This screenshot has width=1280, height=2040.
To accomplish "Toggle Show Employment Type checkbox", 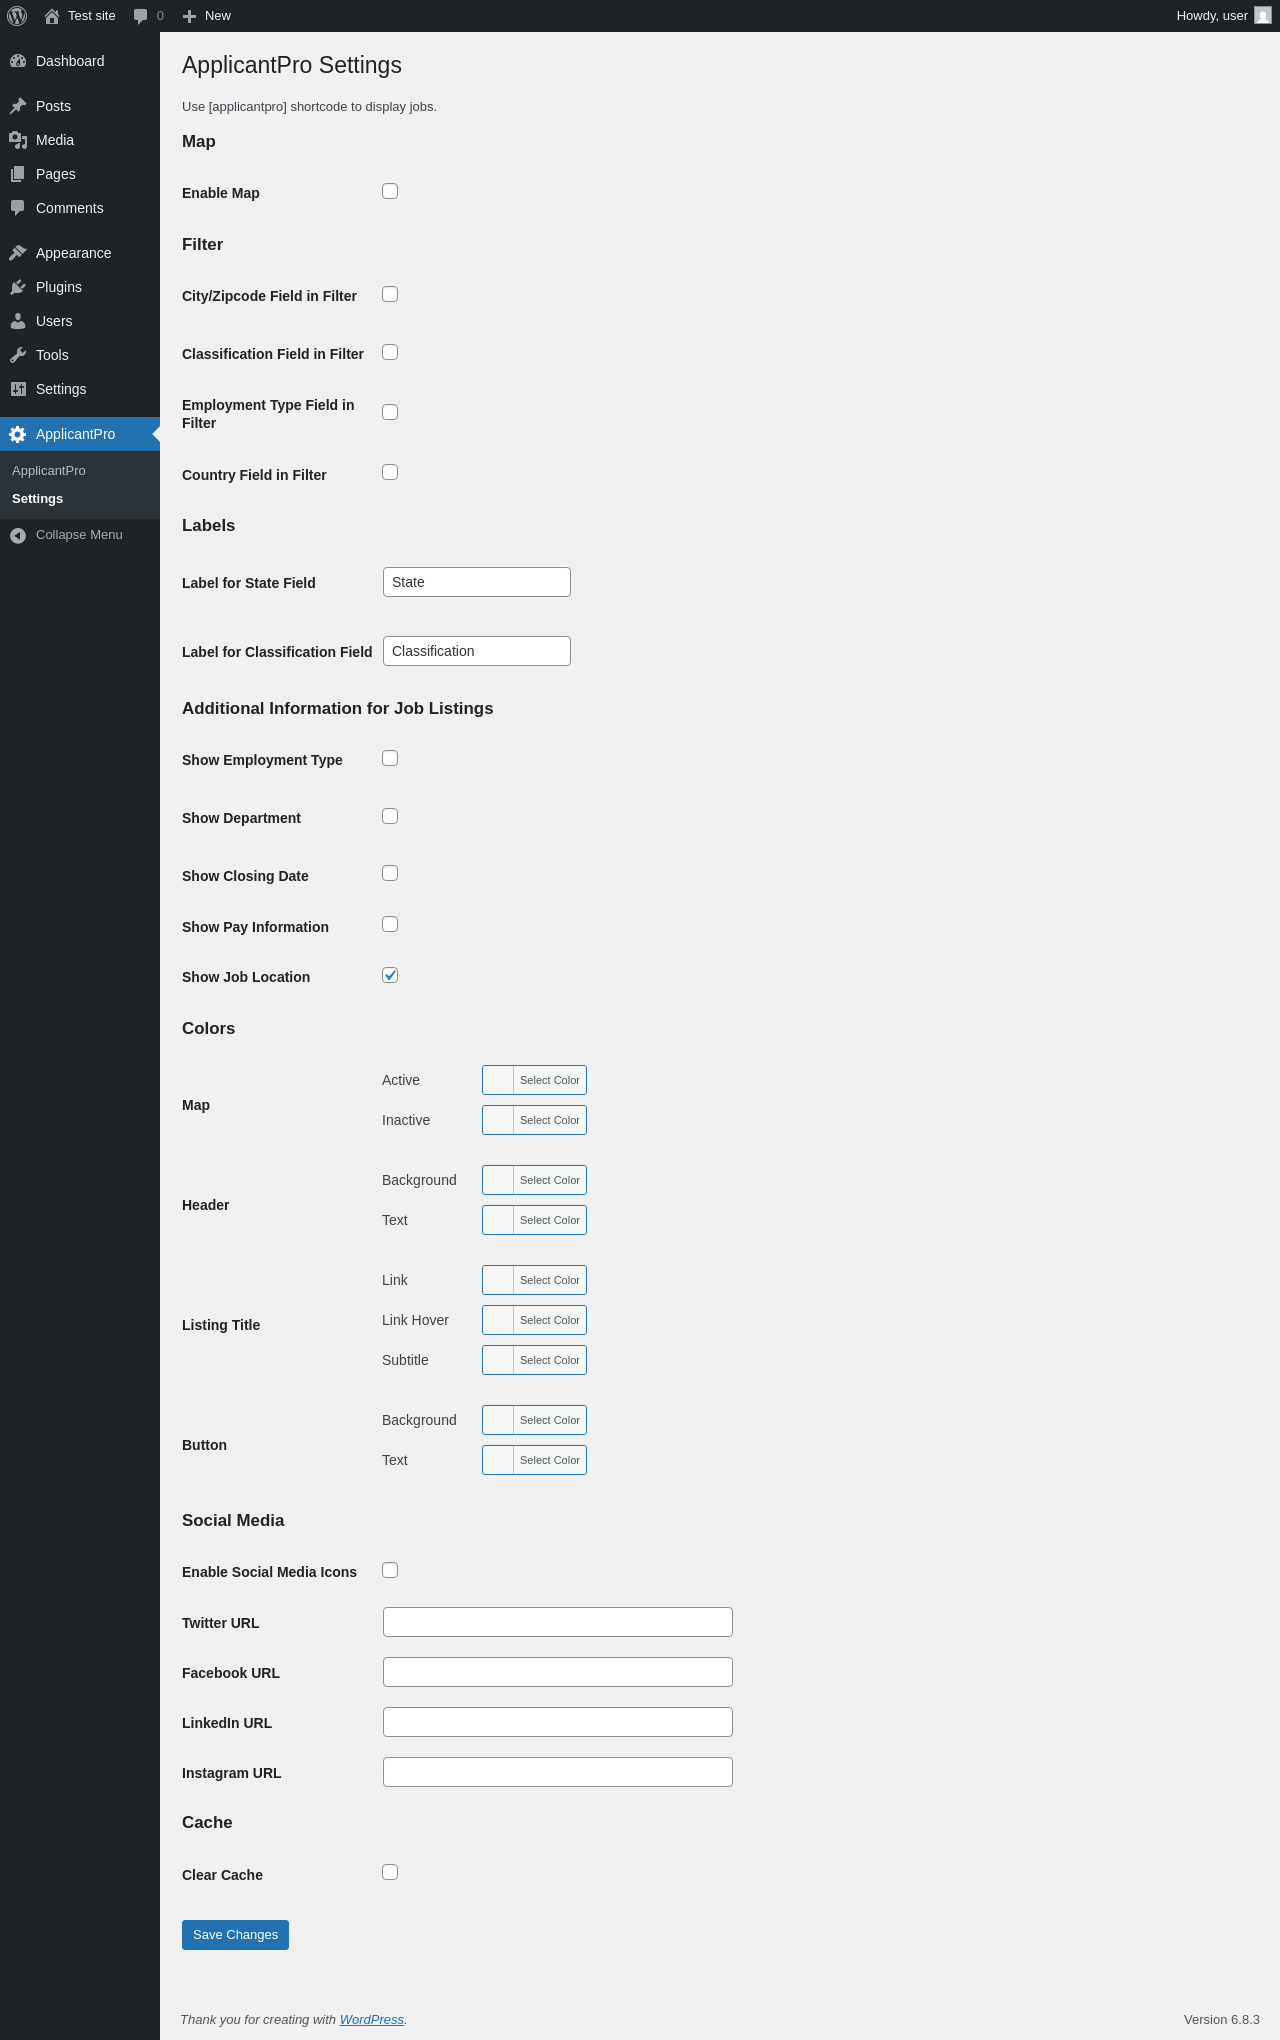I will pyautogui.click(x=390, y=758).
